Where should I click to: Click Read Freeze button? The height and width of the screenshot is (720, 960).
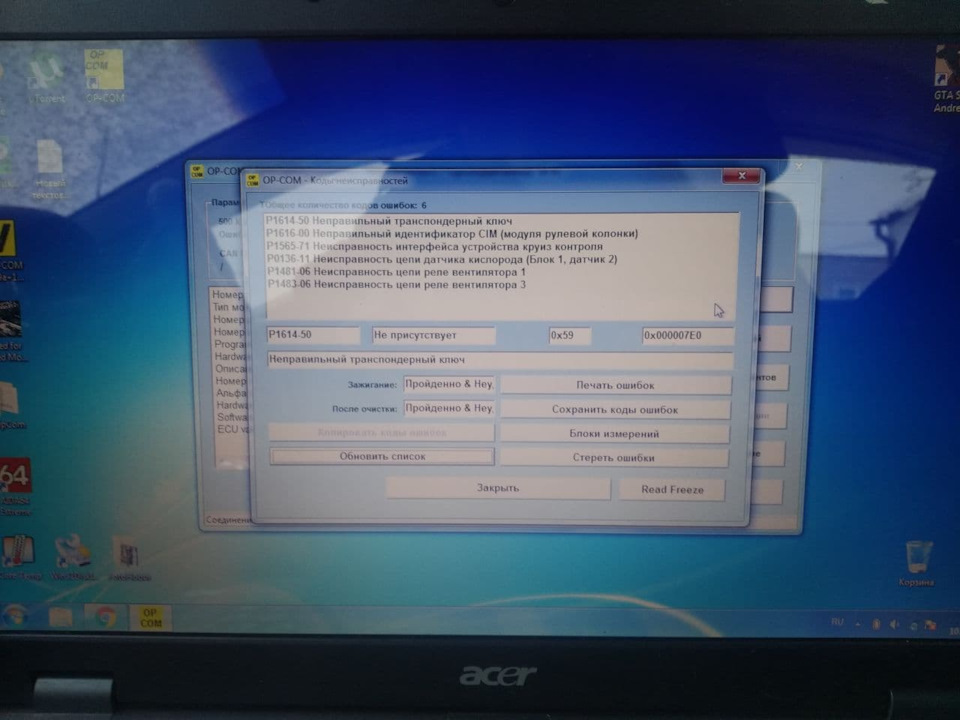click(x=672, y=489)
